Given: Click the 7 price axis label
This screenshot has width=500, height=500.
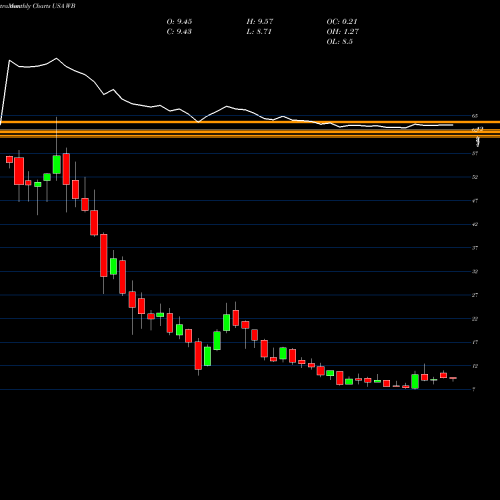Looking at the screenshot, I should tap(474, 389).
